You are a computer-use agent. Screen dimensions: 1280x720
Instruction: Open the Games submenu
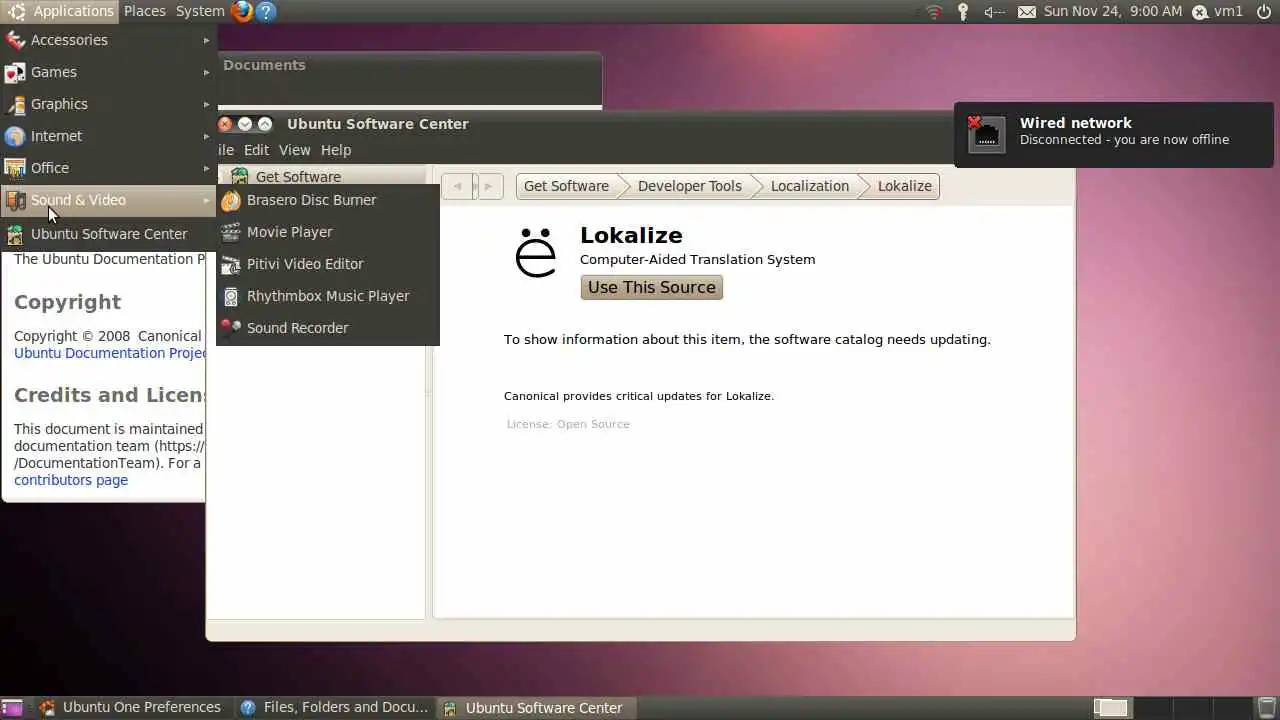pyautogui.click(x=108, y=72)
